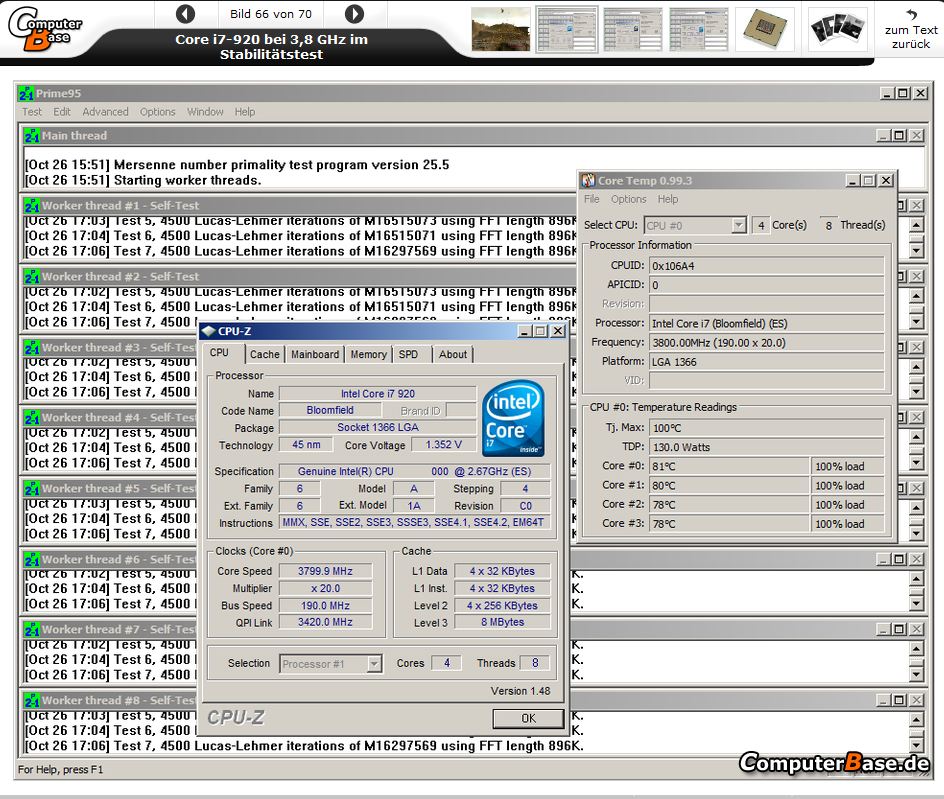Open the Help menu in Core Temp
Viewport: 944px width, 799px height.
(x=668, y=199)
